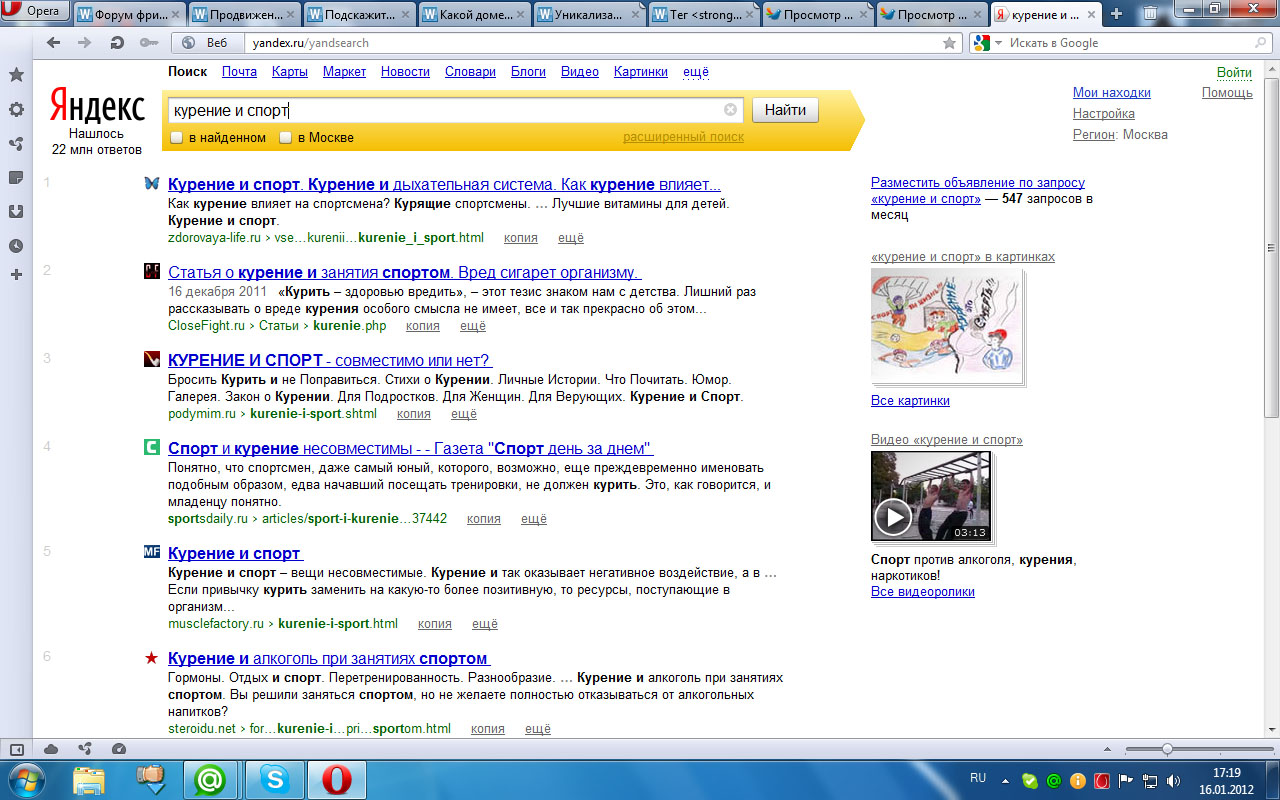1280x800 pixels.
Task: Open Opera Turbo gauge icon in status bar
Action: click(x=119, y=749)
